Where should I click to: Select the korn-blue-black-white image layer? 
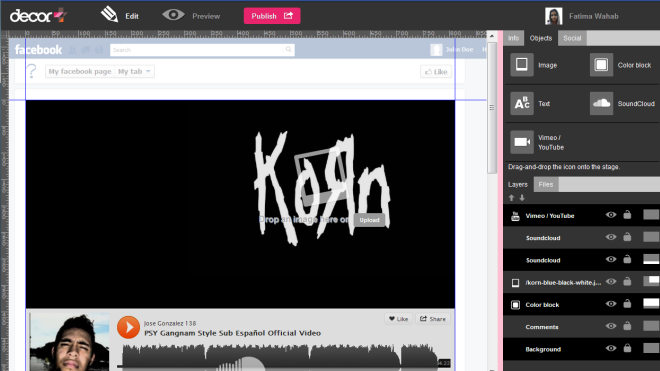click(563, 283)
